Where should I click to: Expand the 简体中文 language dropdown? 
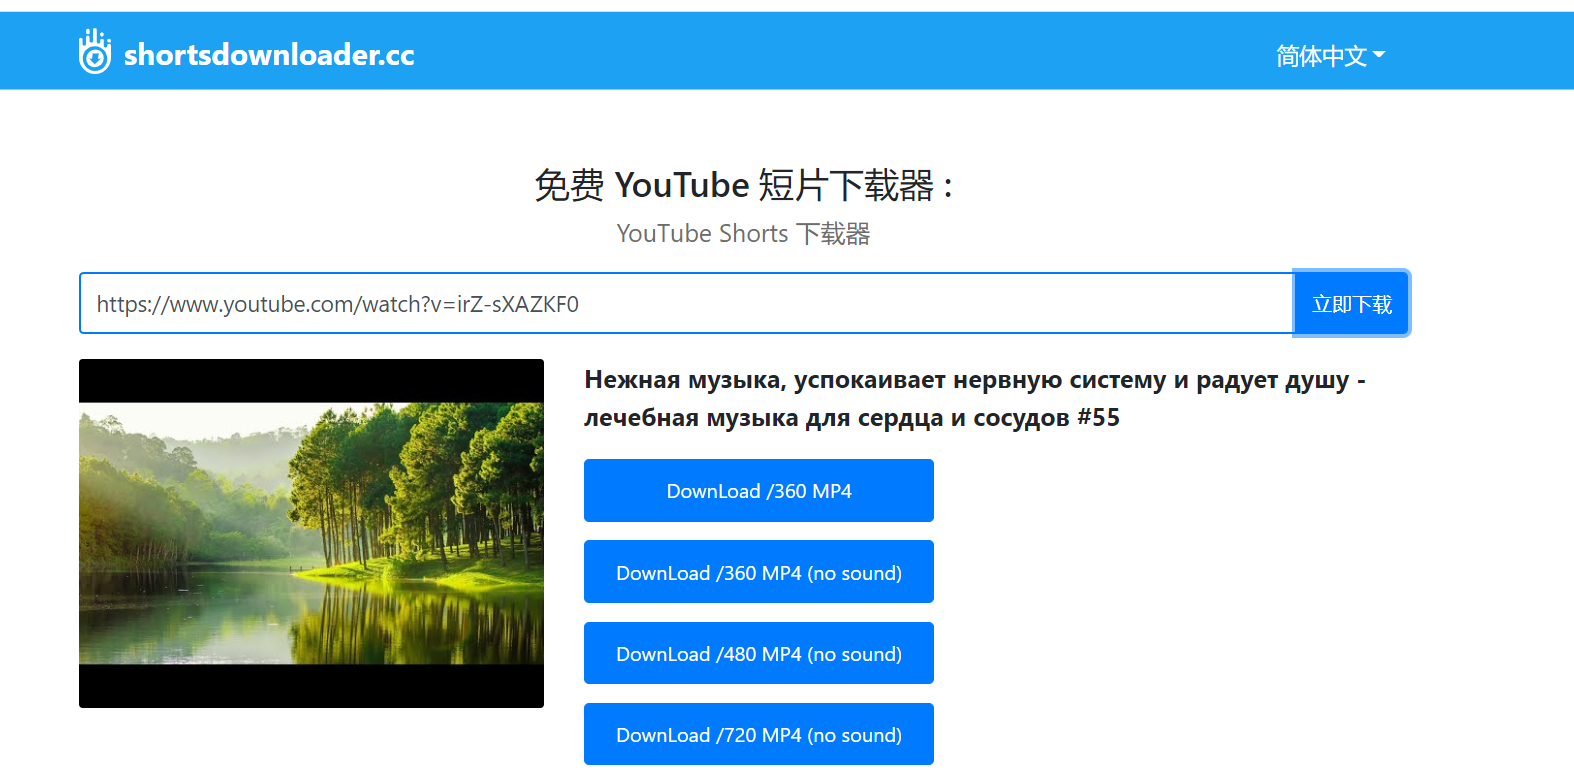[1330, 56]
